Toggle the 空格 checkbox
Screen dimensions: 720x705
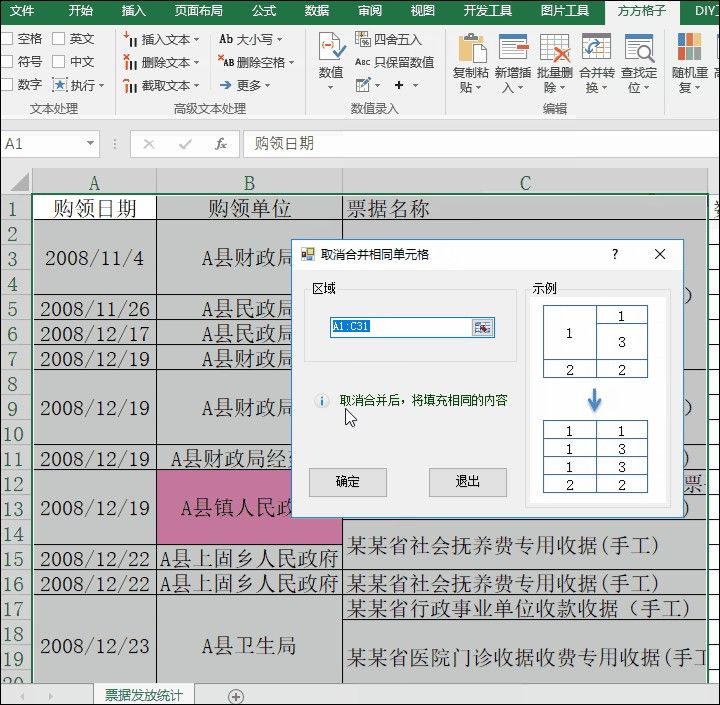(6, 39)
